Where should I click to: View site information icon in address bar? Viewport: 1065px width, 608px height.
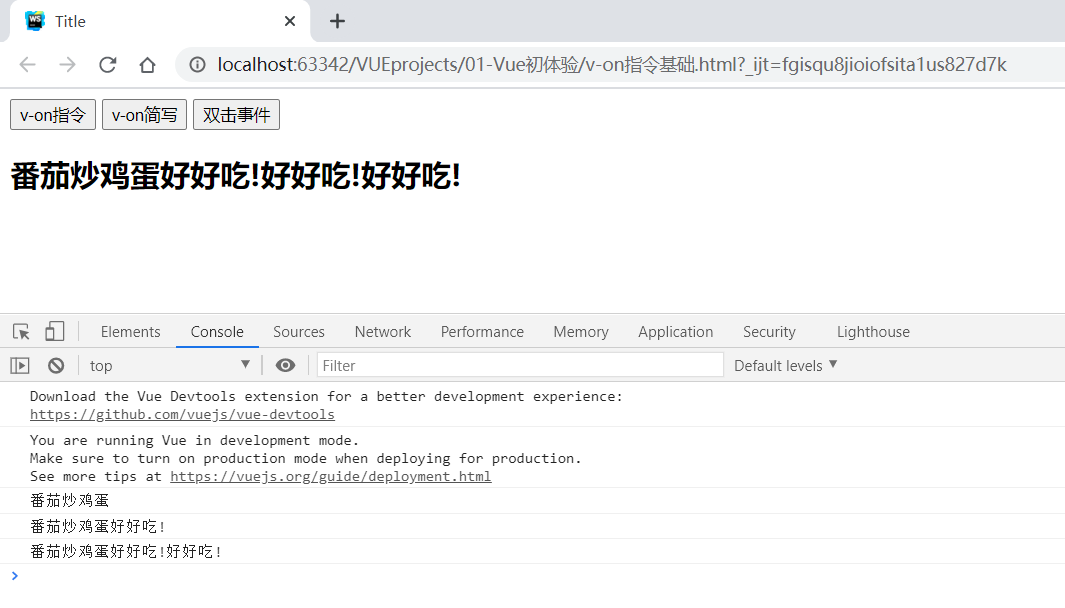[x=197, y=65]
